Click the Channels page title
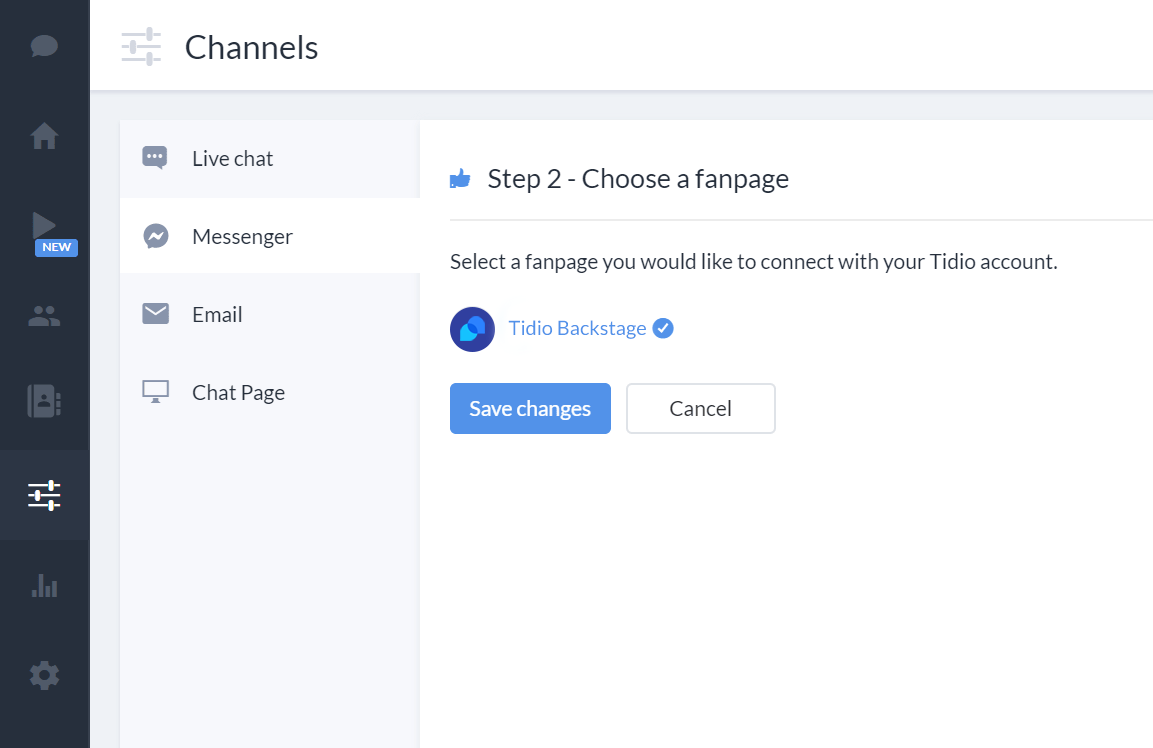 (x=251, y=48)
